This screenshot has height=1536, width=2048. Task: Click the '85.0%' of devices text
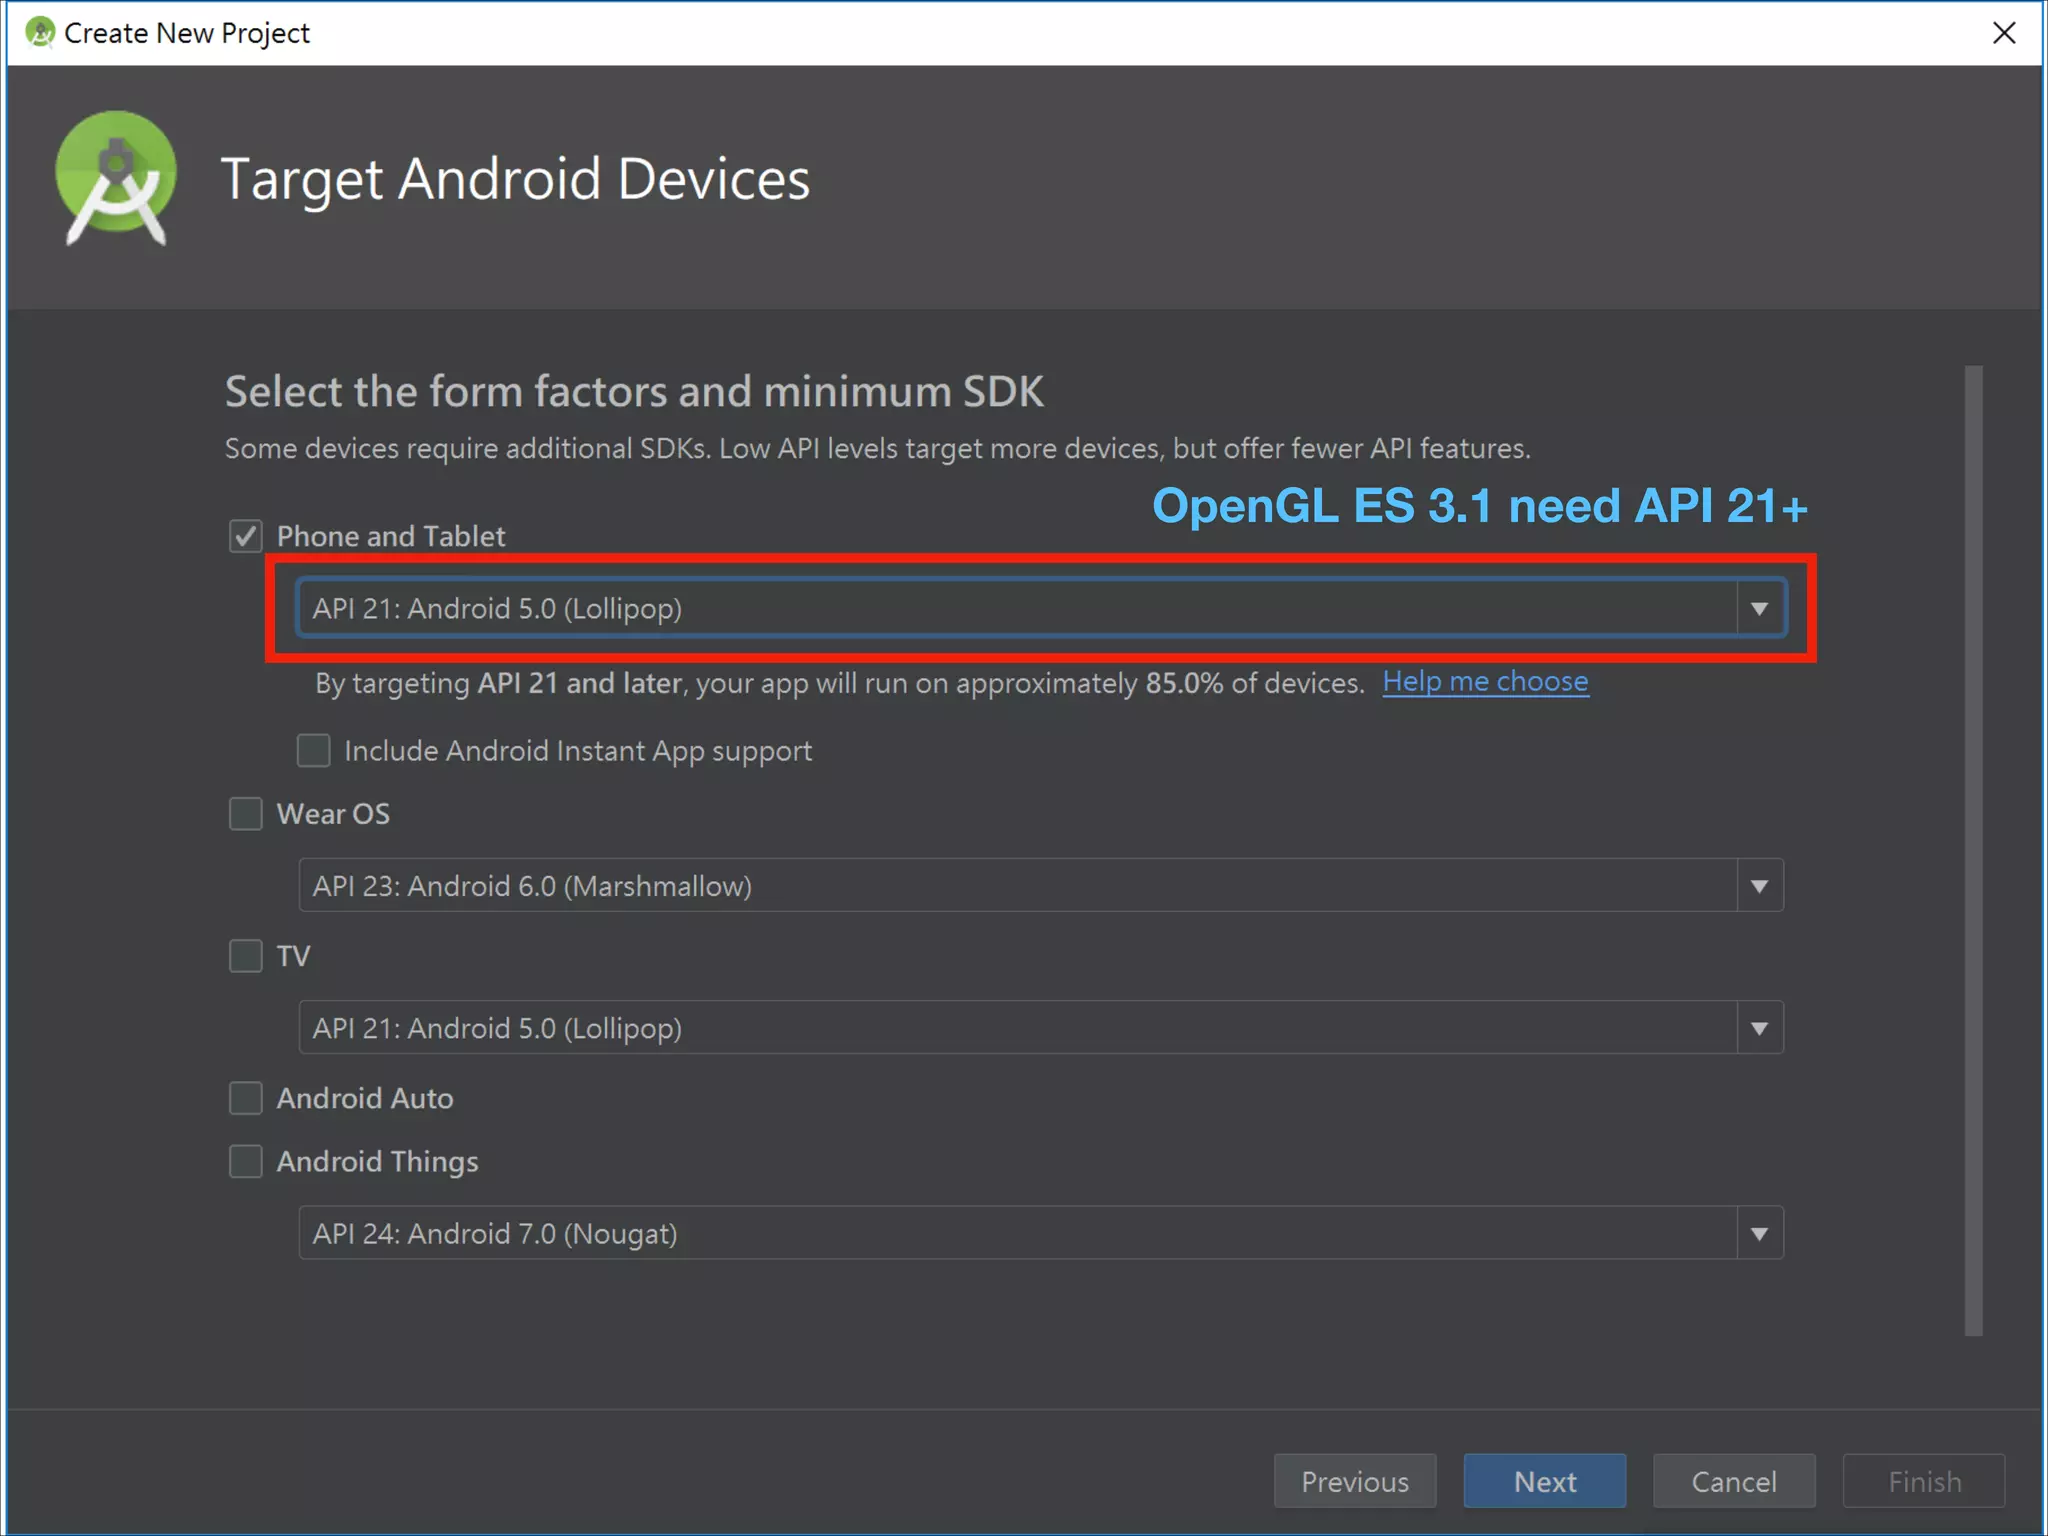coord(1184,683)
